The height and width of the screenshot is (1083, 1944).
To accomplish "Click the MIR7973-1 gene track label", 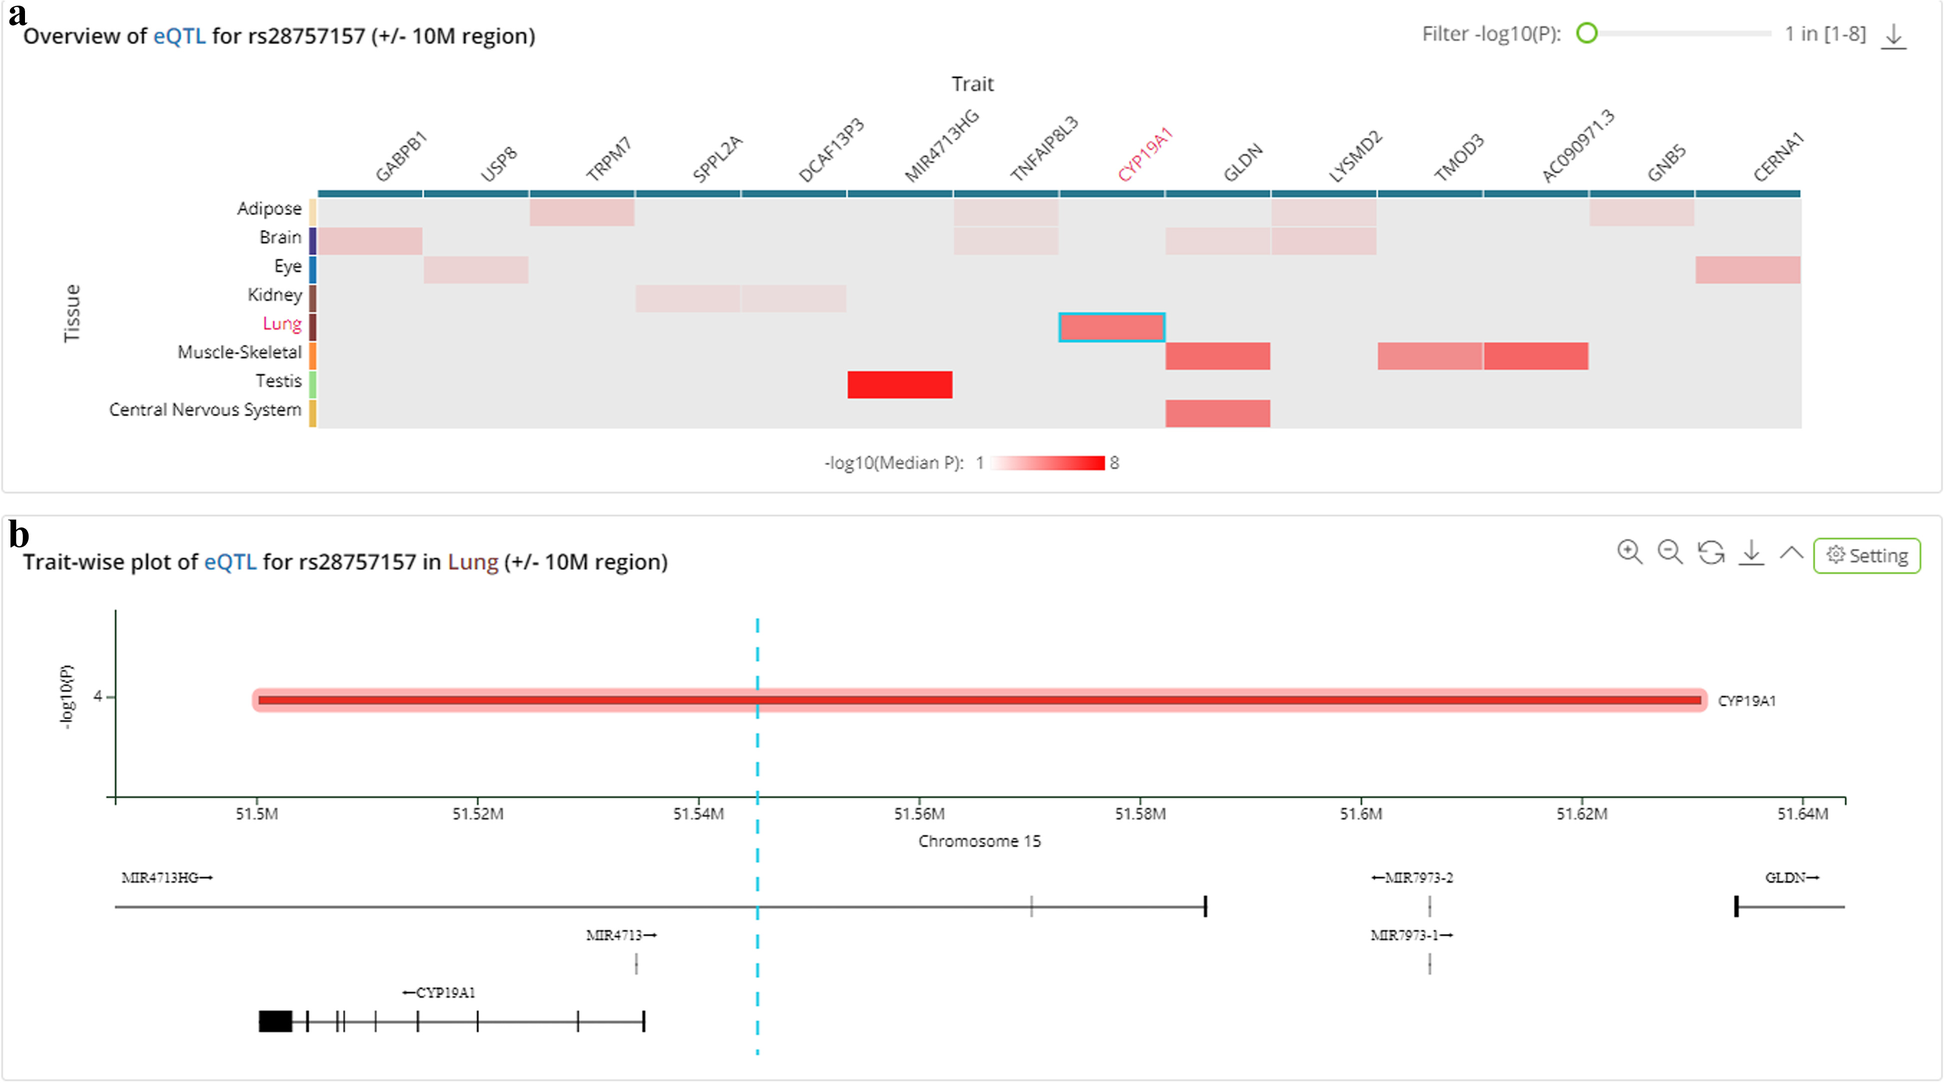I will tap(1411, 935).
